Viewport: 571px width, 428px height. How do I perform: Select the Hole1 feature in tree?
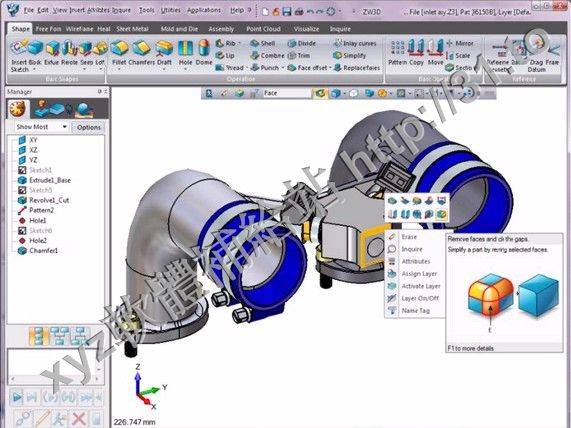(32, 220)
